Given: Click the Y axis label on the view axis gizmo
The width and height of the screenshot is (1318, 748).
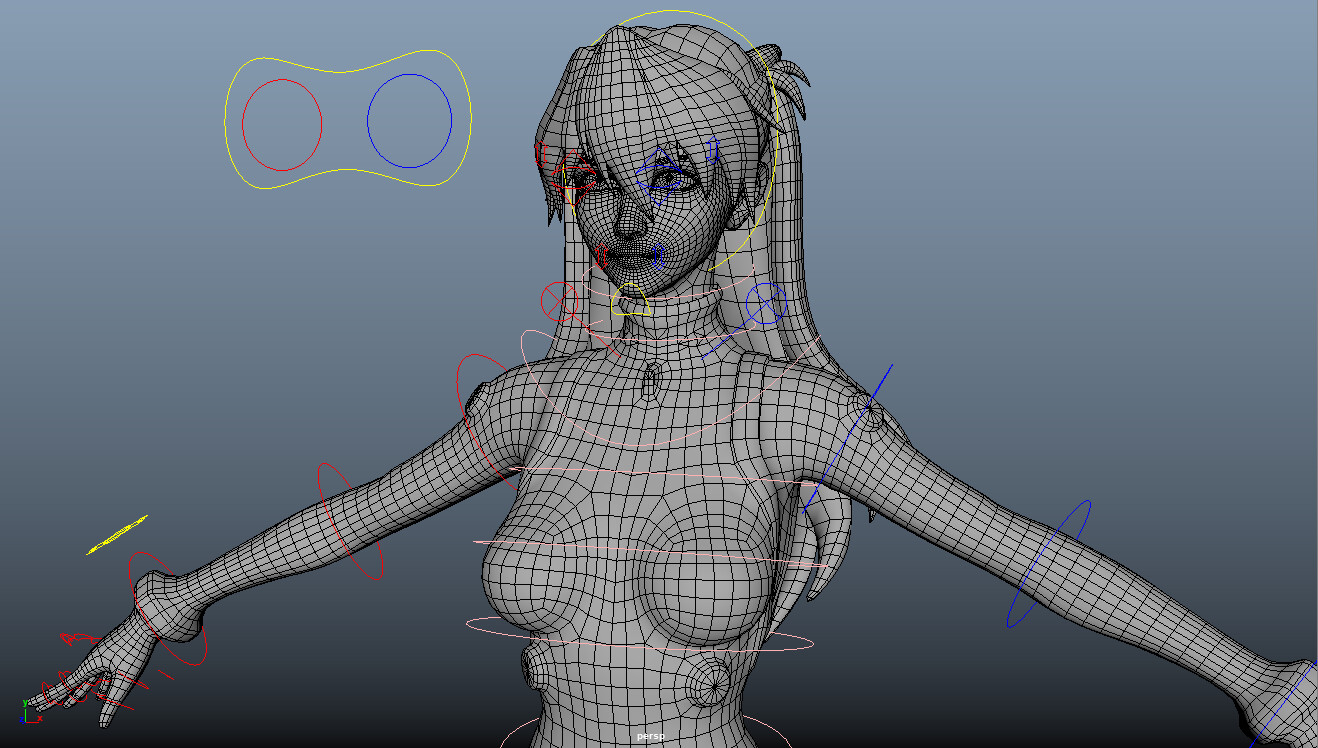Looking at the screenshot, I should 25,703.
